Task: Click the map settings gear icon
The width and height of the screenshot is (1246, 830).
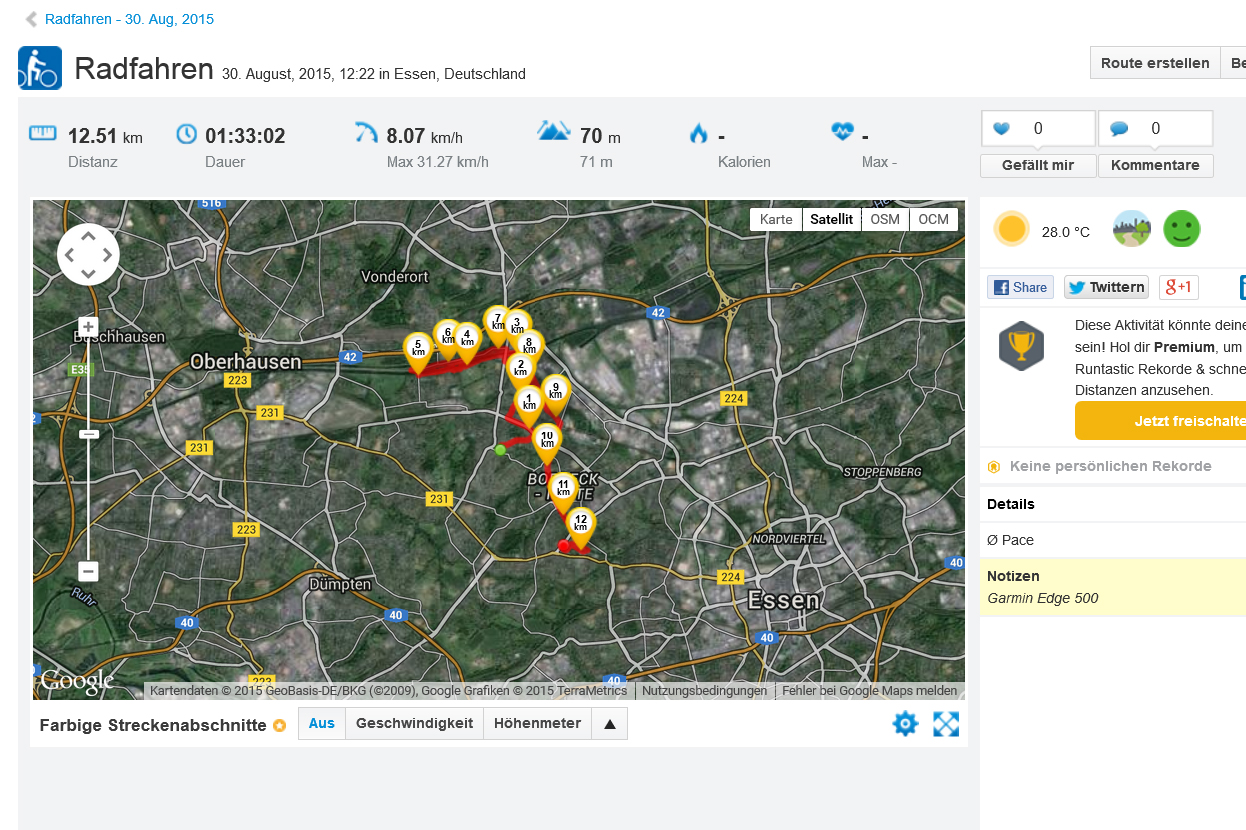Action: tap(905, 724)
